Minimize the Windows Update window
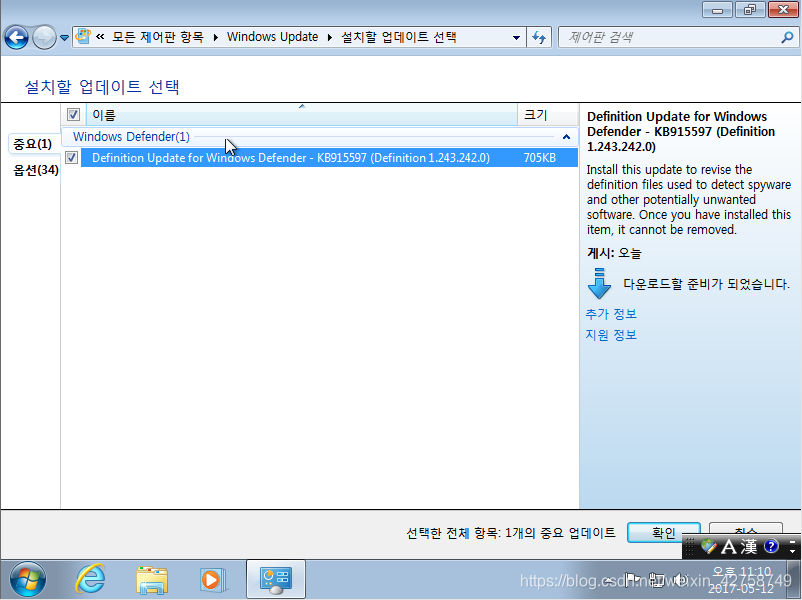Image resolution: width=802 pixels, height=600 pixels. [718, 10]
